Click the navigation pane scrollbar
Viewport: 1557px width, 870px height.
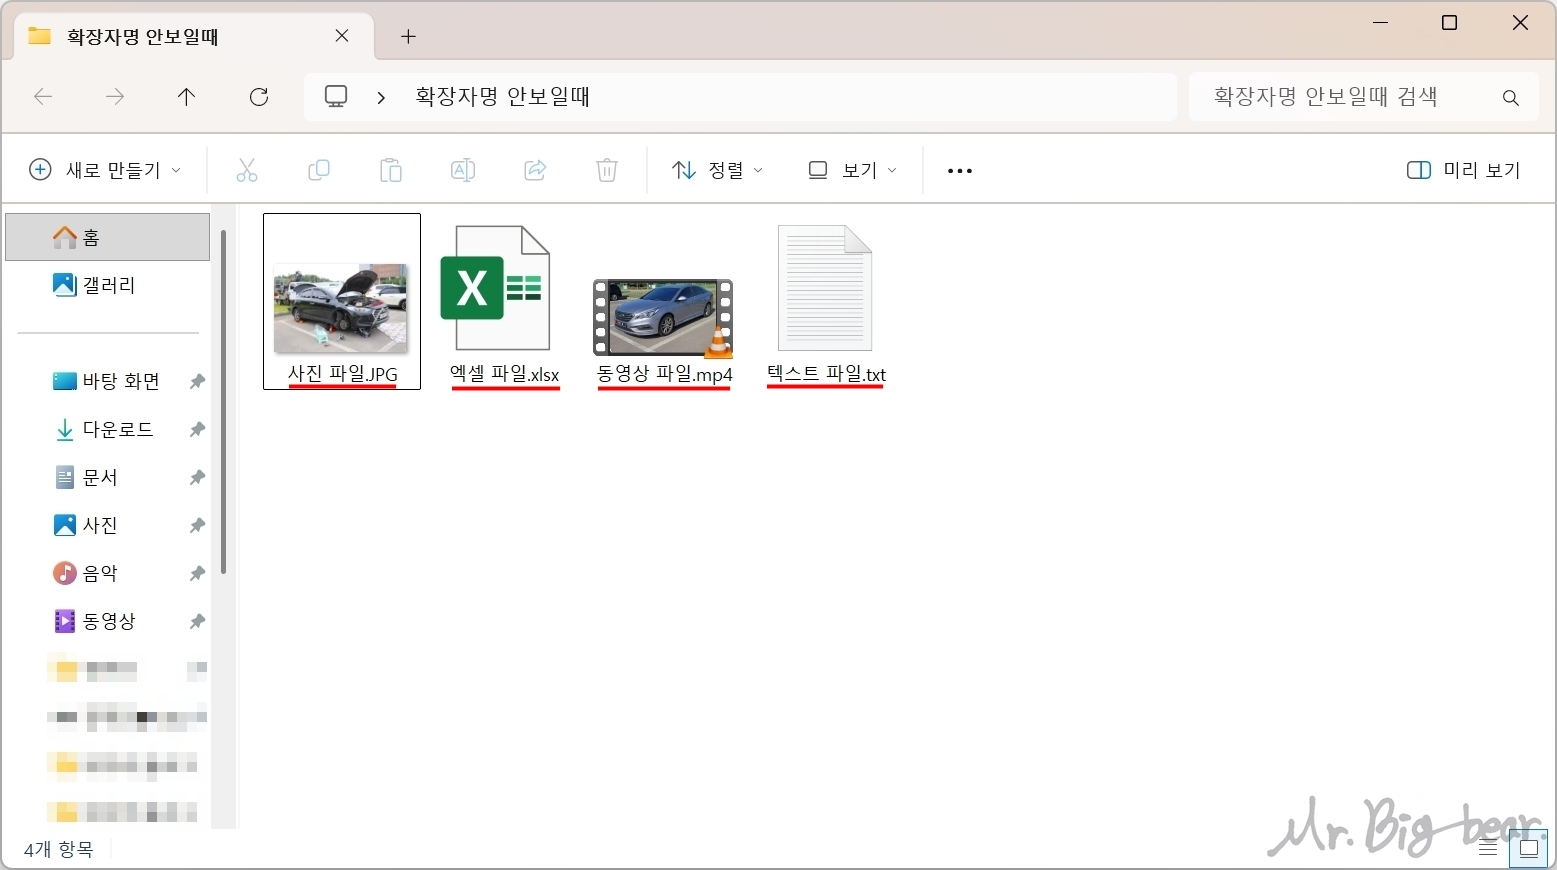[x=223, y=400]
